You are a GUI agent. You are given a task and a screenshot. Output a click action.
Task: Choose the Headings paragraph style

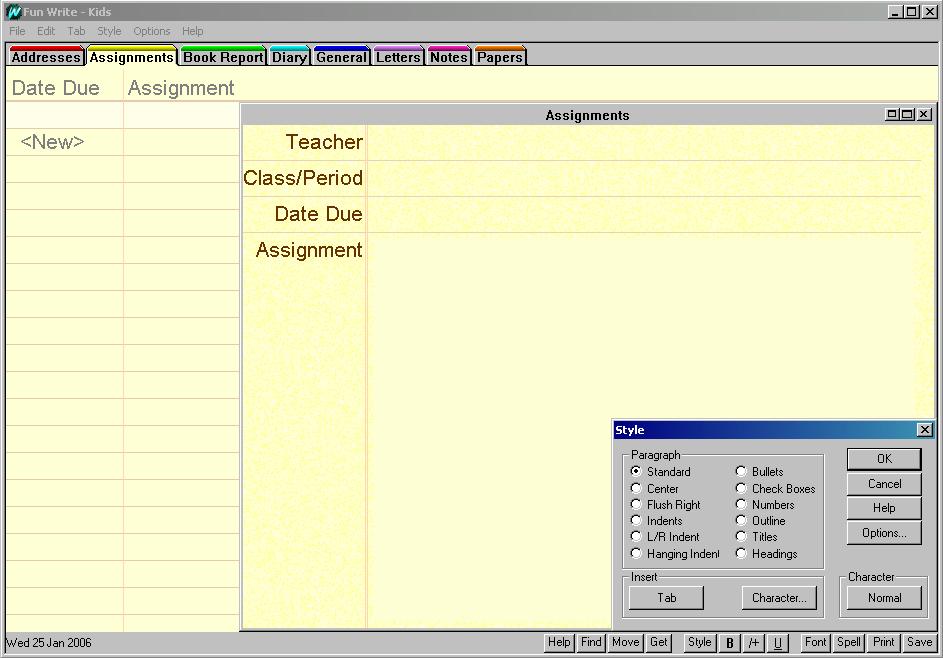click(741, 553)
